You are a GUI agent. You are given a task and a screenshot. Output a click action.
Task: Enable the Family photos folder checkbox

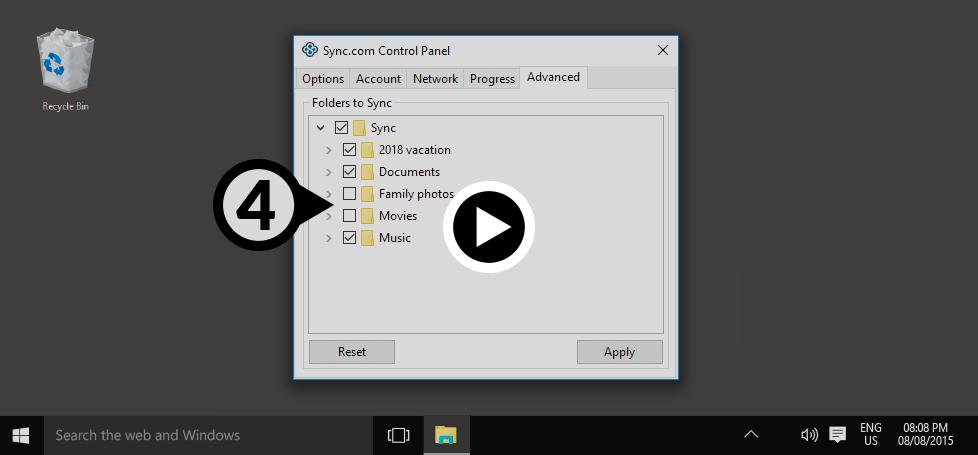(x=349, y=194)
